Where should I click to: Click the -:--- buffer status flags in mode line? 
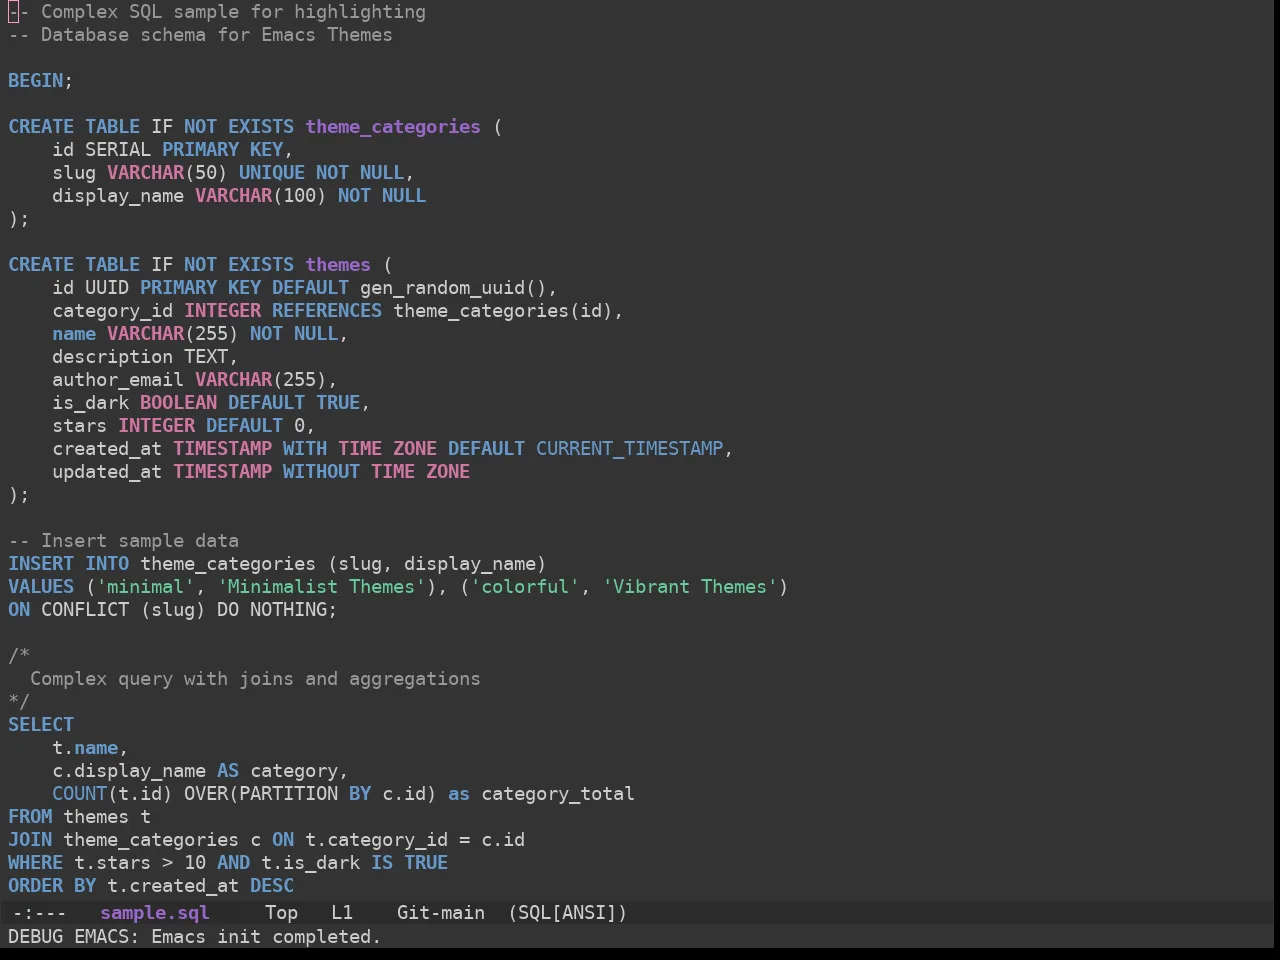39,912
